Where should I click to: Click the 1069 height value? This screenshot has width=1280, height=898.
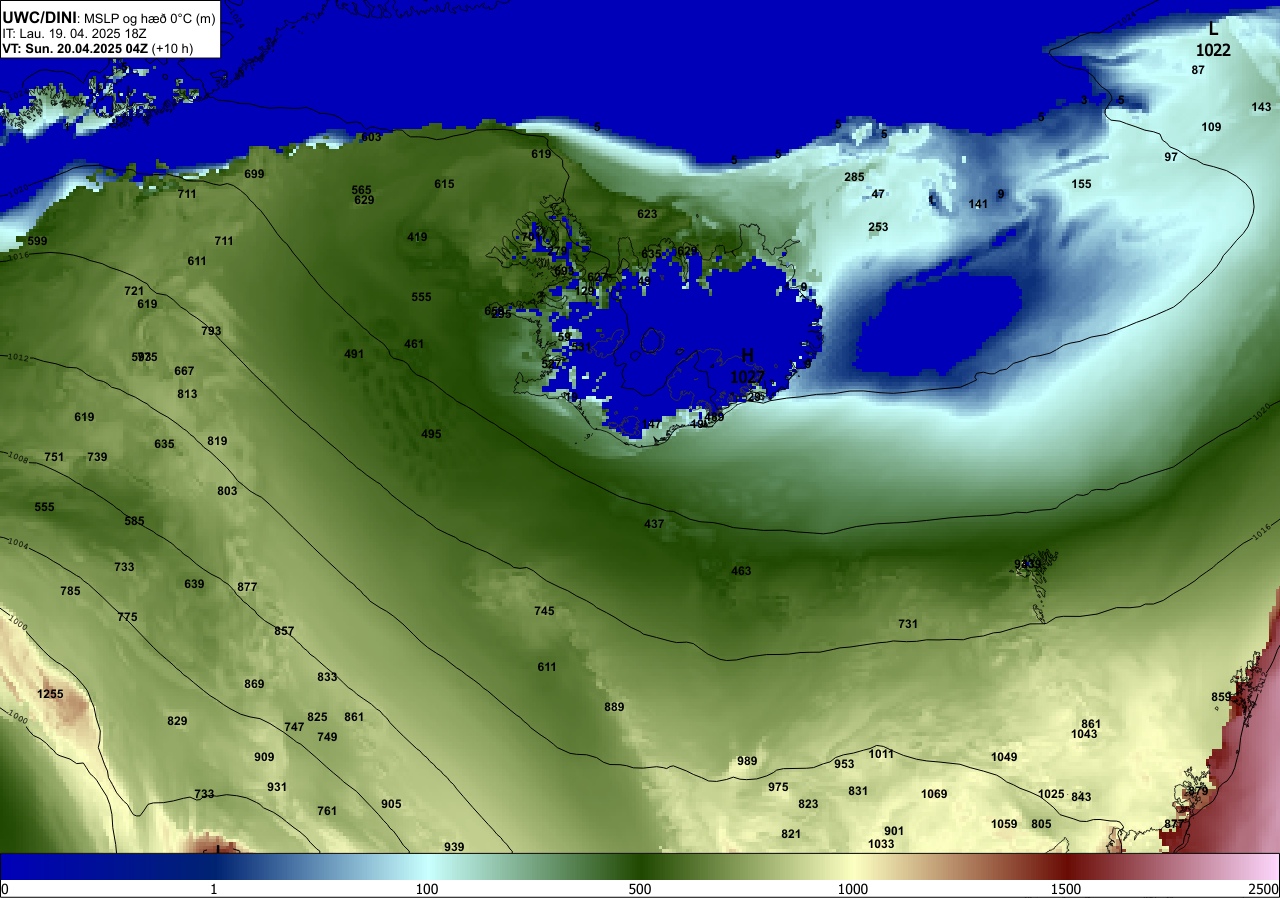(x=934, y=794)
